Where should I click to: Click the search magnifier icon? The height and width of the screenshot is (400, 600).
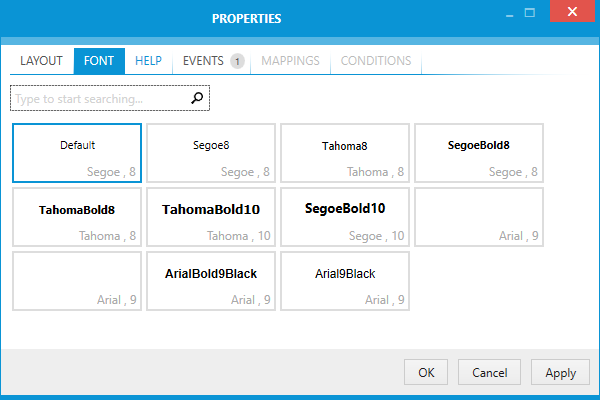[x=197, y=98]
